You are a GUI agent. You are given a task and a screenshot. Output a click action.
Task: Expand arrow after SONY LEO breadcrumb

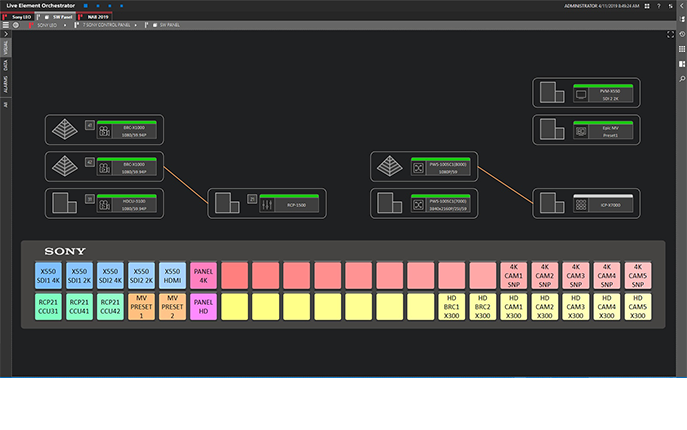(x=65, y=25)
